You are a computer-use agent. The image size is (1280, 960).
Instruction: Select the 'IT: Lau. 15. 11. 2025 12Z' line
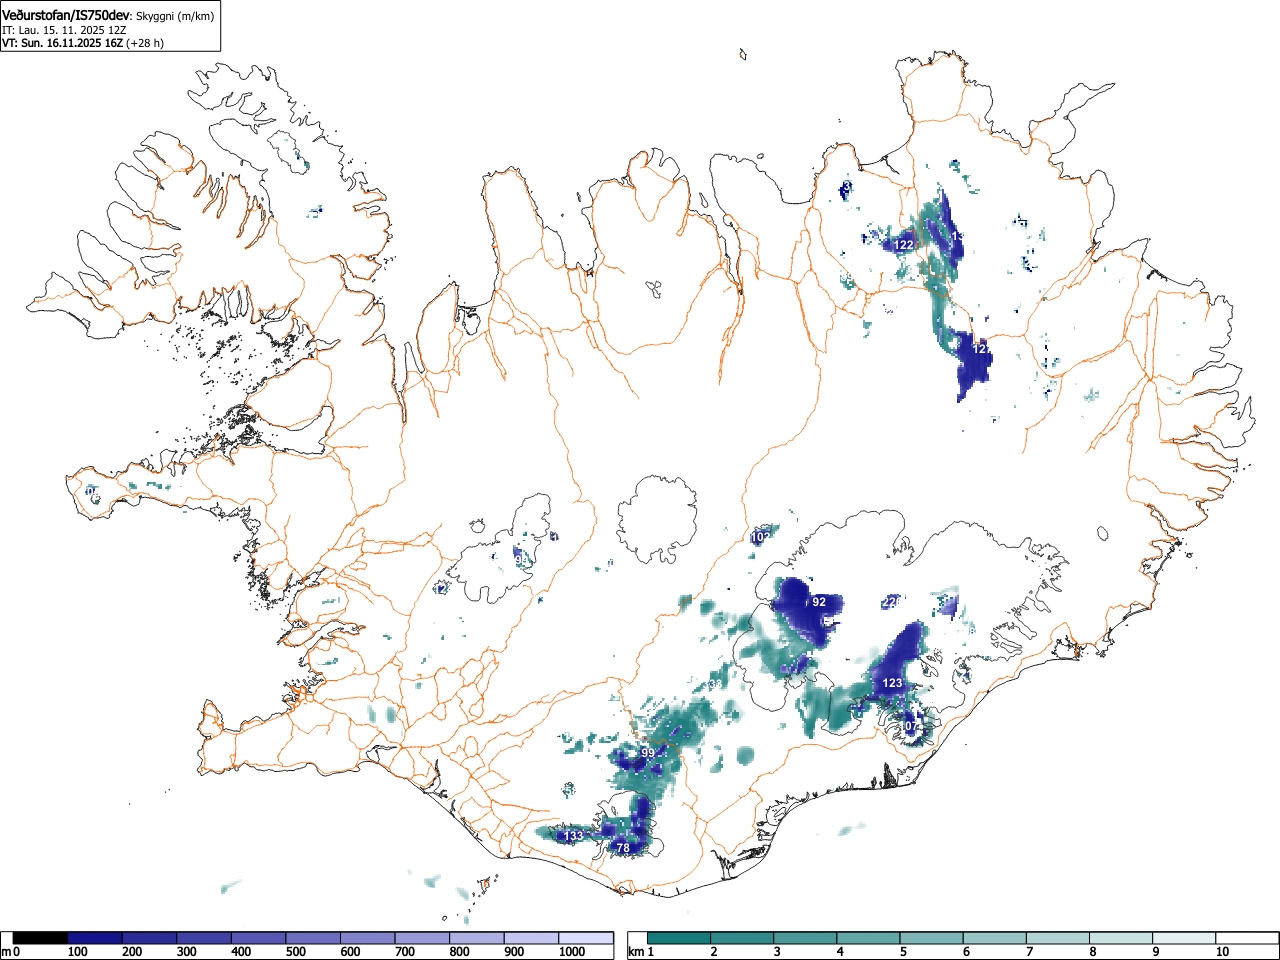(64, 30)
